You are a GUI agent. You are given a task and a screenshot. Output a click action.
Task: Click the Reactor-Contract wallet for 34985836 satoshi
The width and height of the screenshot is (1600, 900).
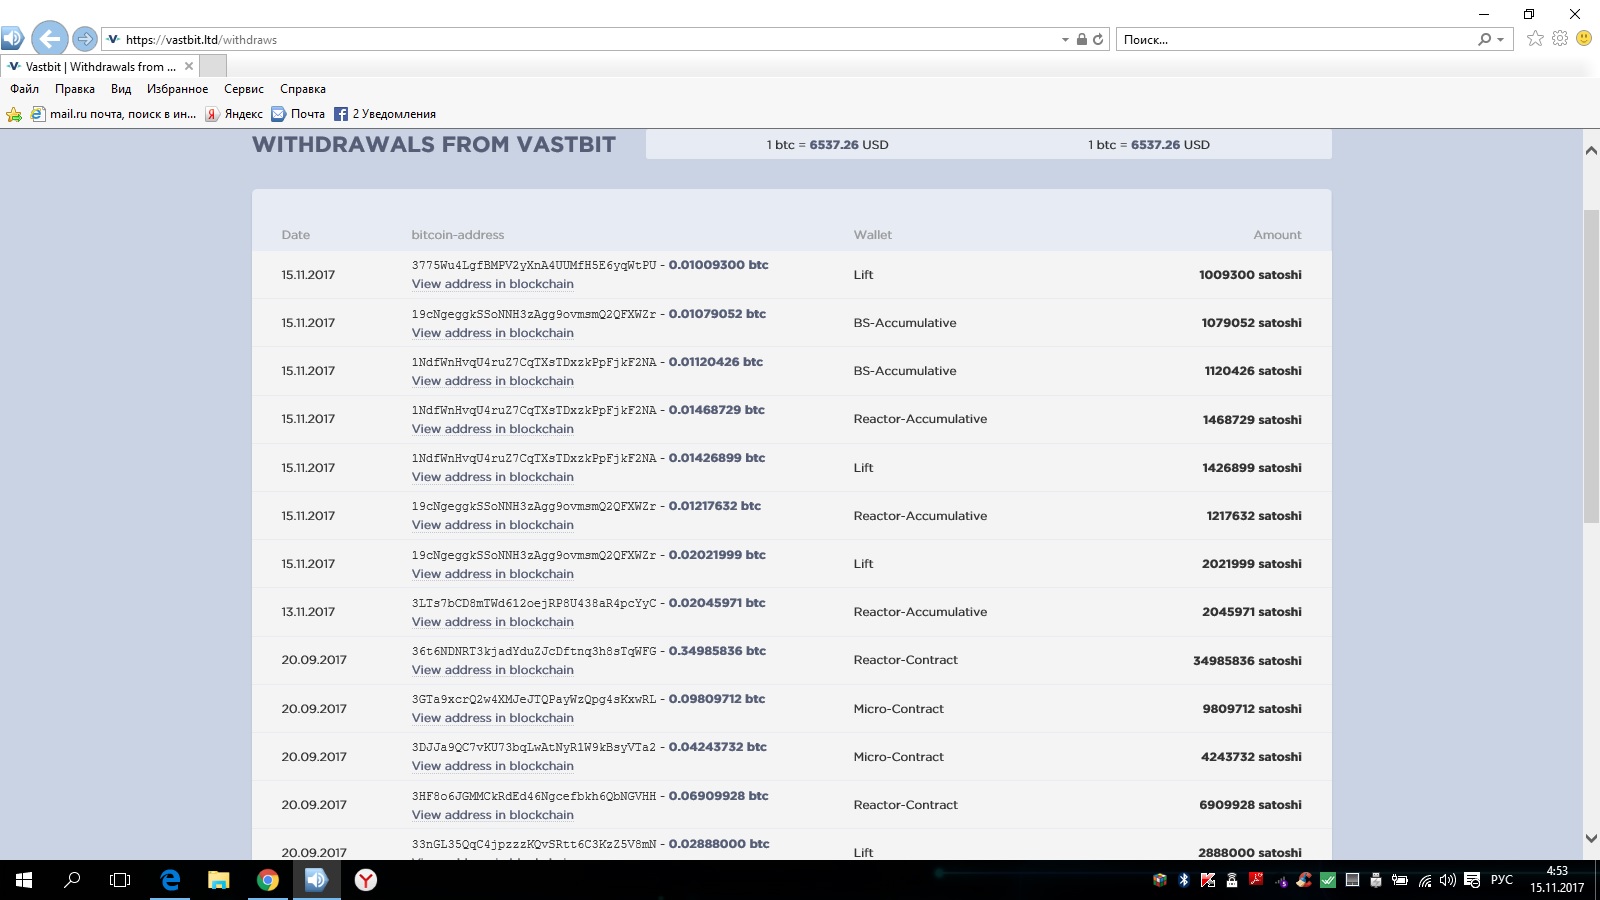point(905,660)
